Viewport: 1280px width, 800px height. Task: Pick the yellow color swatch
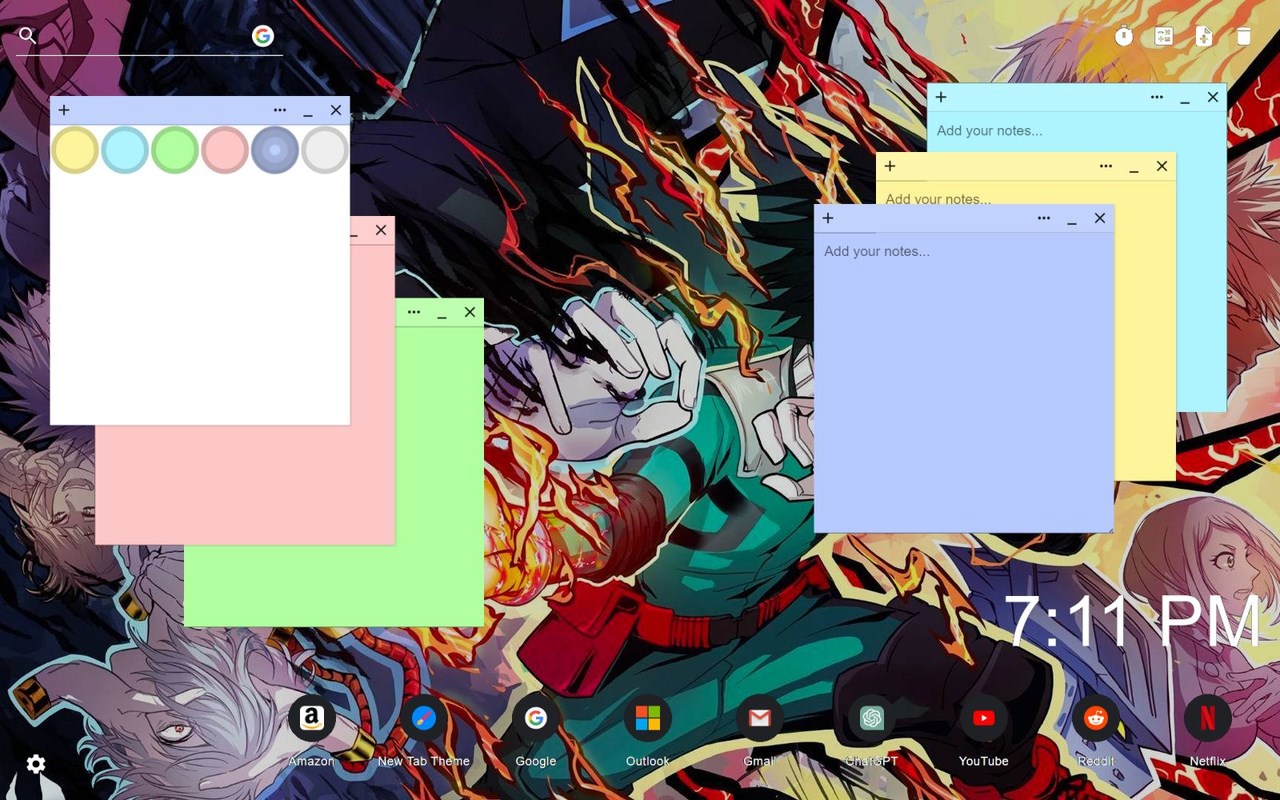(75, 150)
